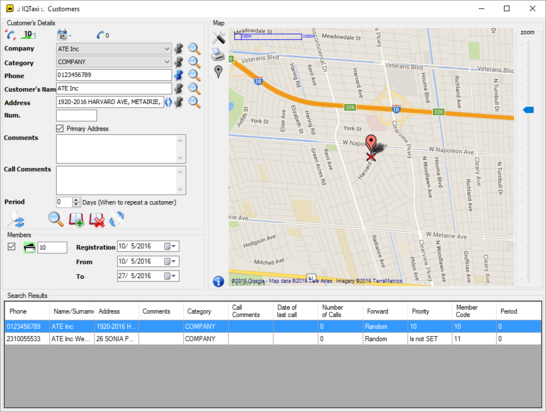Image resolution: width=546 pixels, height=412 pixels.
Task: Toggle the Members checkbox
Action: (11, 247)
